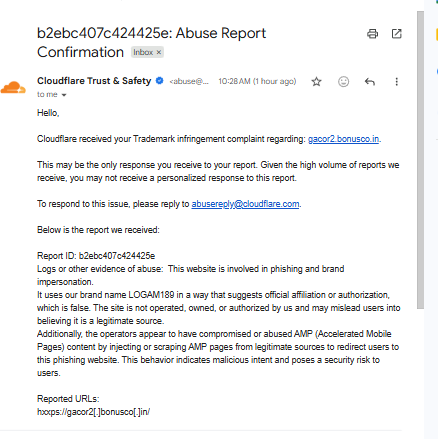Open the gacor2.bonusco.in link
The height and width of the screenshot is (439, 438).
(343, 139)
